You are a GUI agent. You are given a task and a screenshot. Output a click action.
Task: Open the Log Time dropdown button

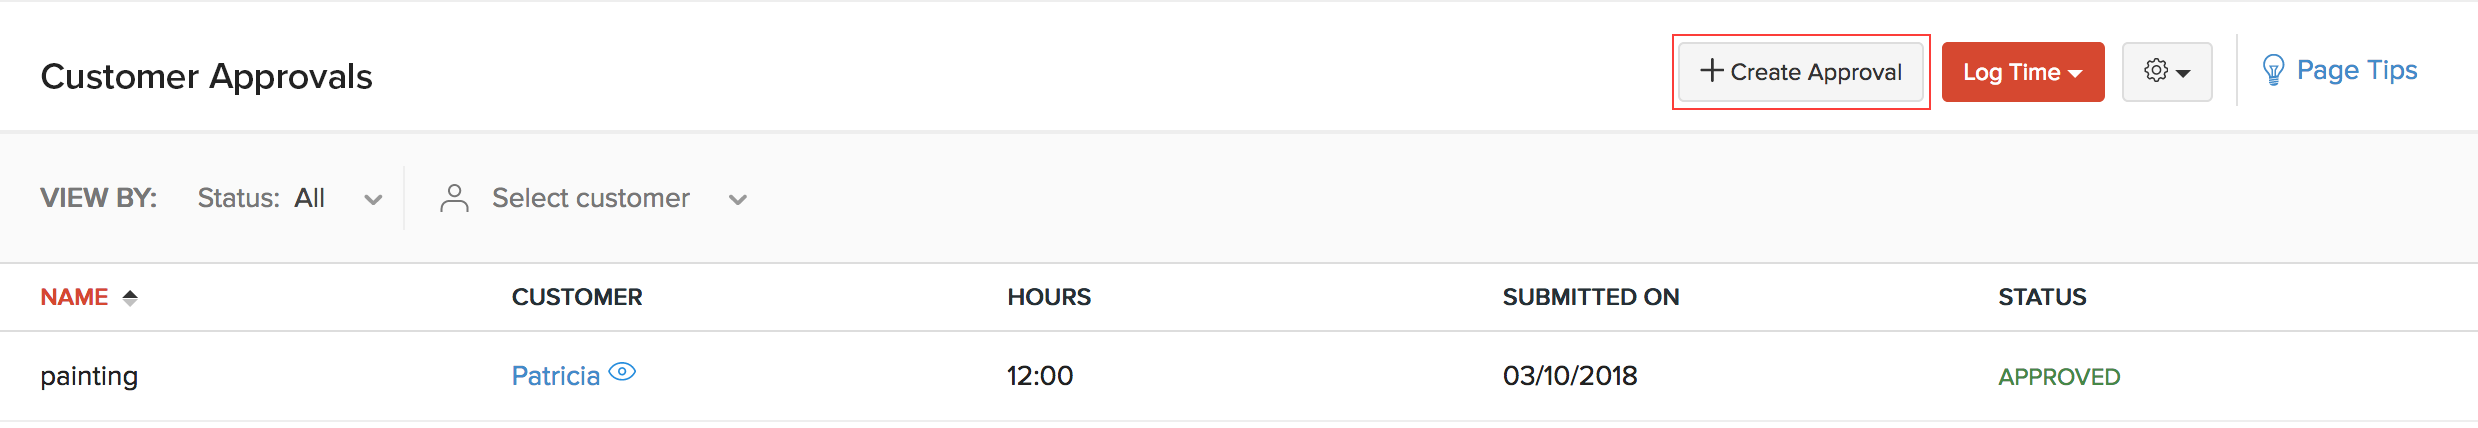click(x=2021, y=72)
